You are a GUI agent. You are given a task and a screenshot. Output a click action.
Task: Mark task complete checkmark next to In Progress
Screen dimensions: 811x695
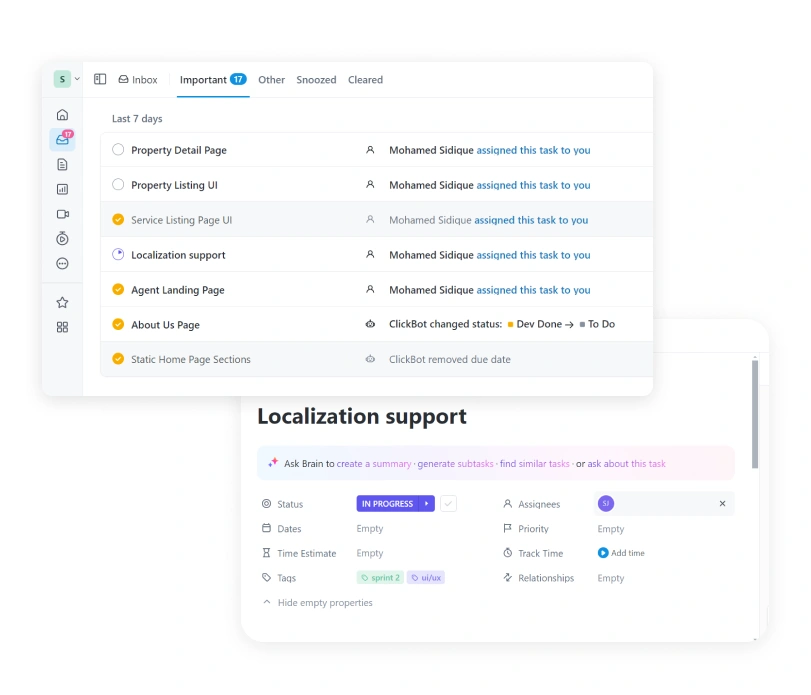pyautogui.click(x=448, y=504)
